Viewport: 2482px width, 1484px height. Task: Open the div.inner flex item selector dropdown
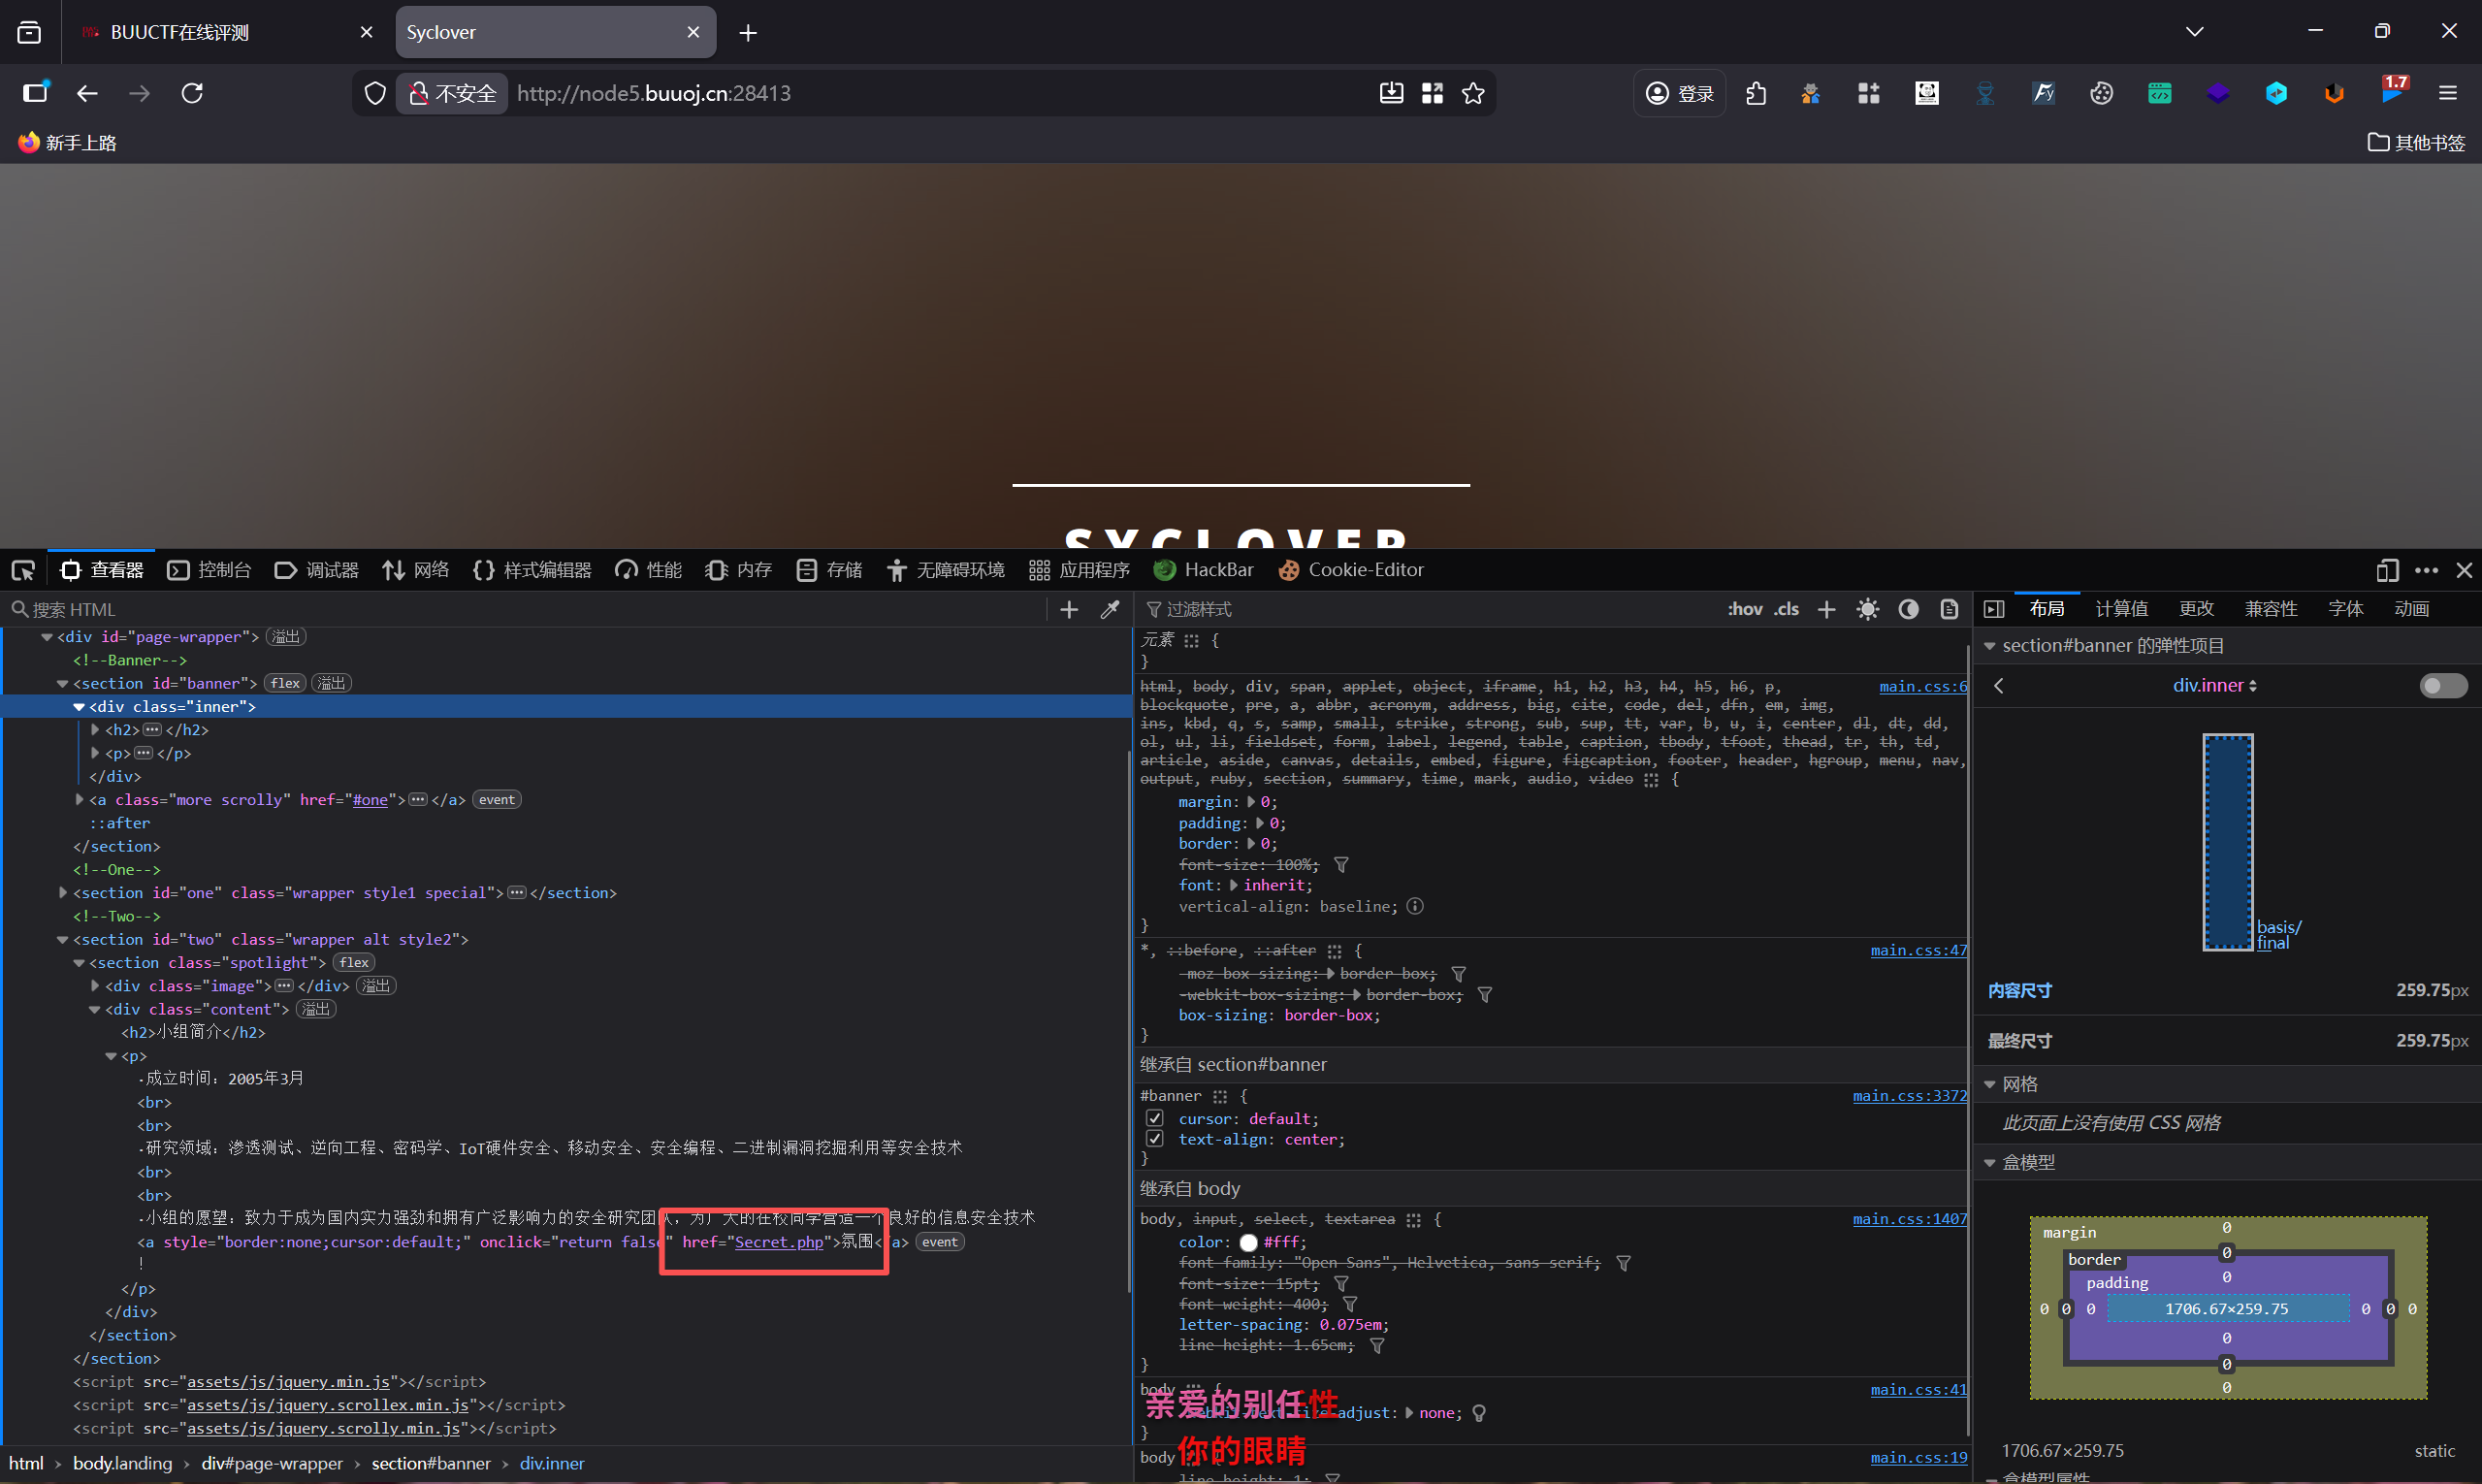click(x=2214, y=685)
